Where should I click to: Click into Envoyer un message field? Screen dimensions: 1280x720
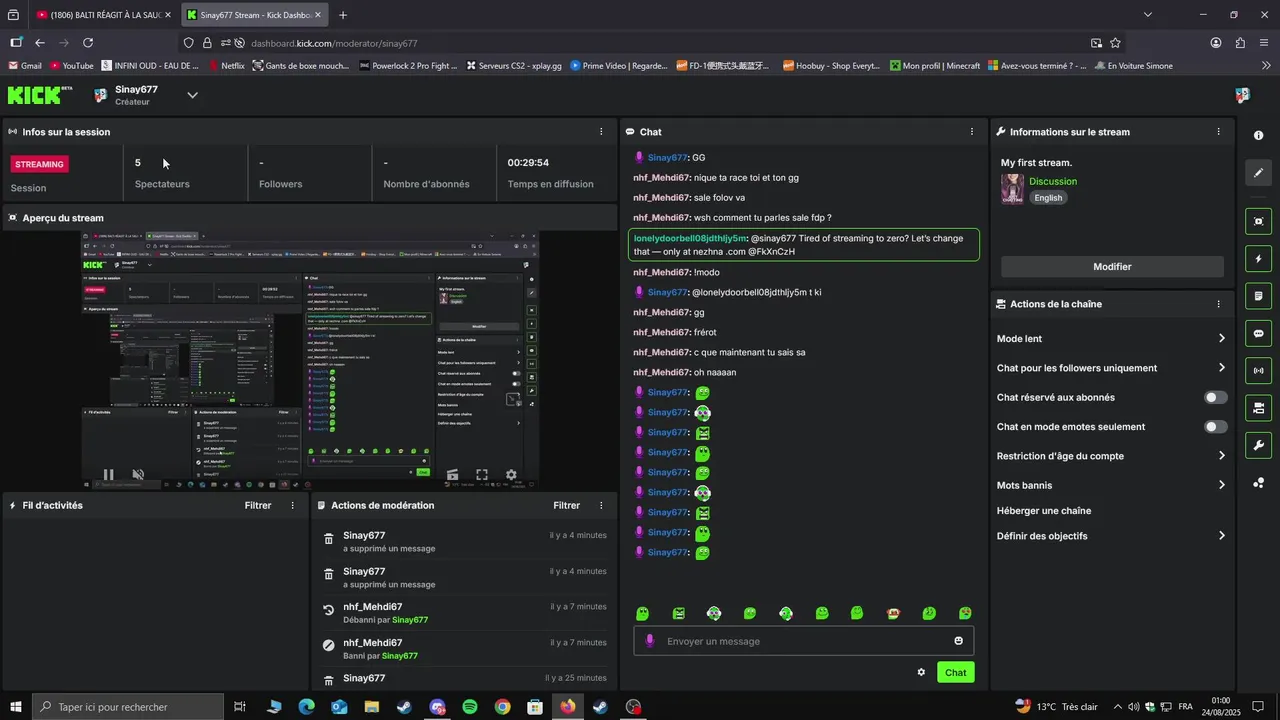pyautogui.click(x=803, y=641)
